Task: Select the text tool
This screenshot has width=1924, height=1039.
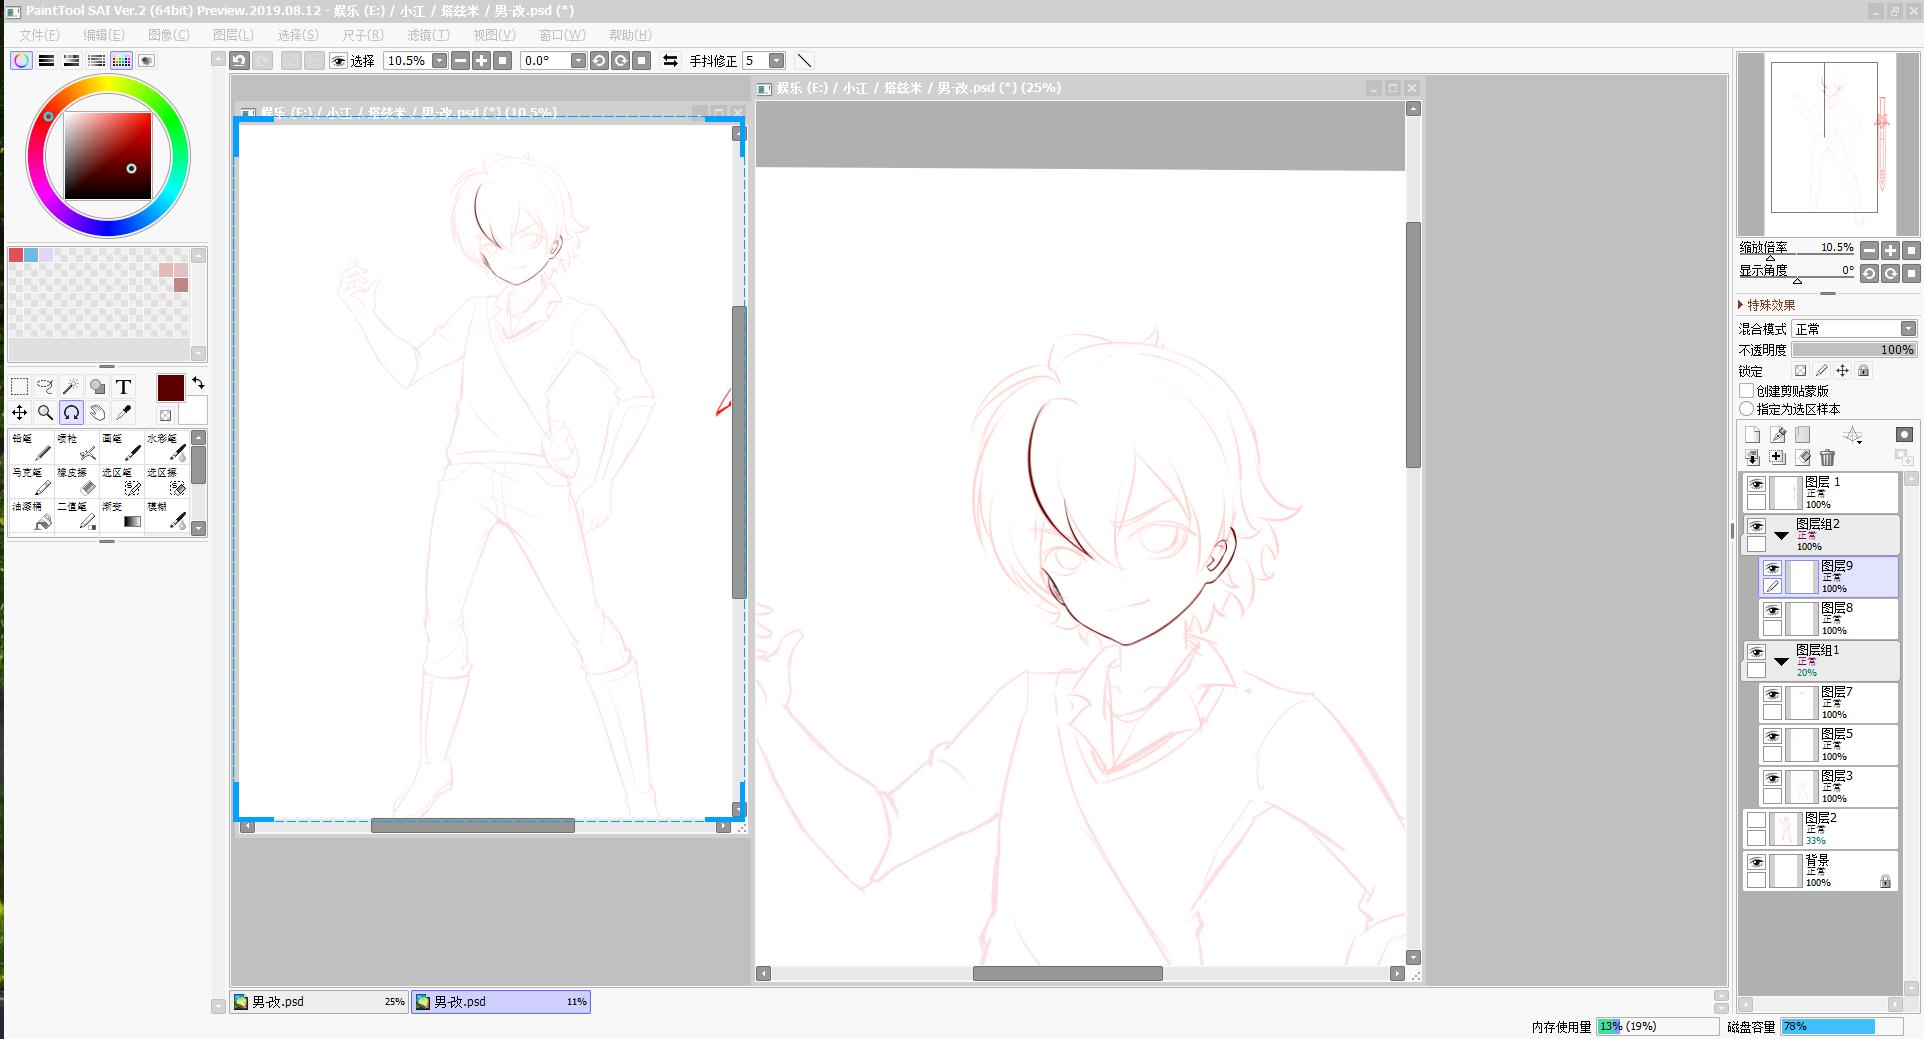Action: coord(123,387)
